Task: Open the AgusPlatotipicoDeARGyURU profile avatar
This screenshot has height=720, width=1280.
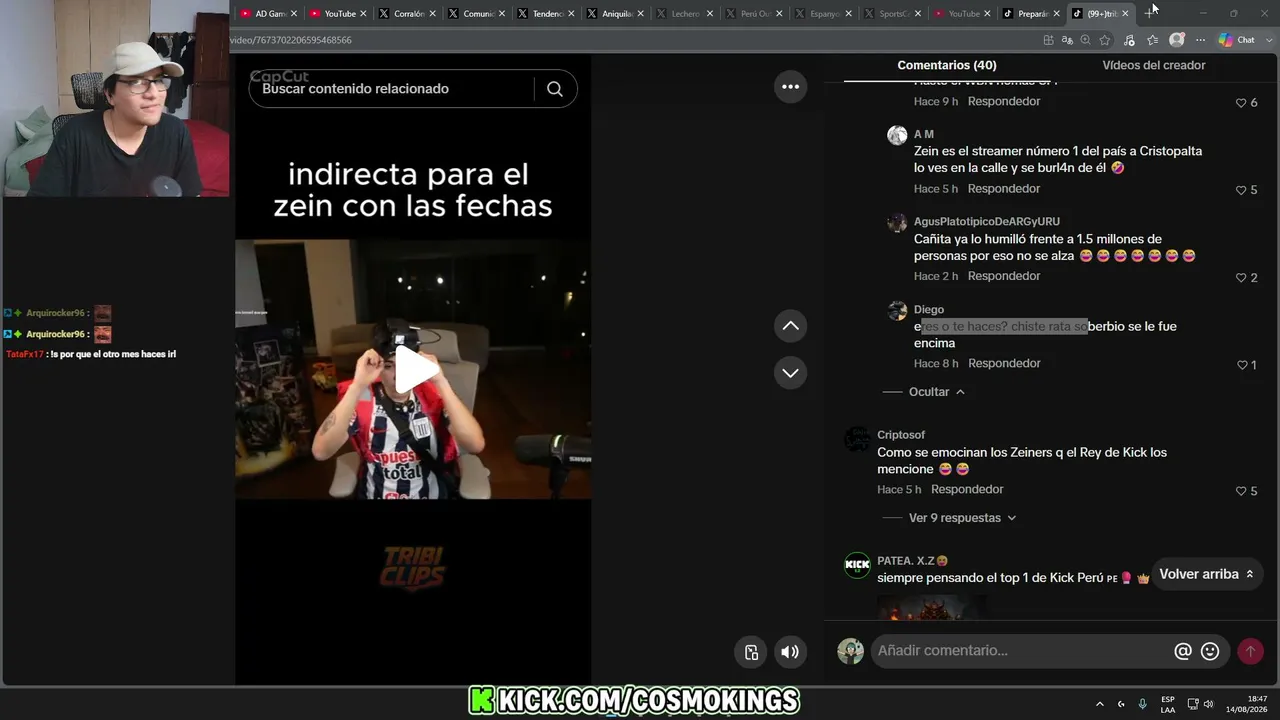Action: pos(897,222)
